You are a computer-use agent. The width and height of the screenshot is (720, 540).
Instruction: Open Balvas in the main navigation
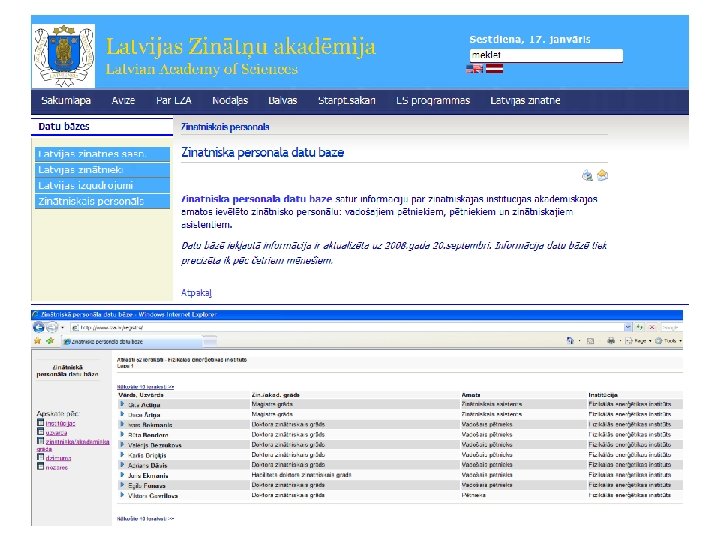(282, 101)
